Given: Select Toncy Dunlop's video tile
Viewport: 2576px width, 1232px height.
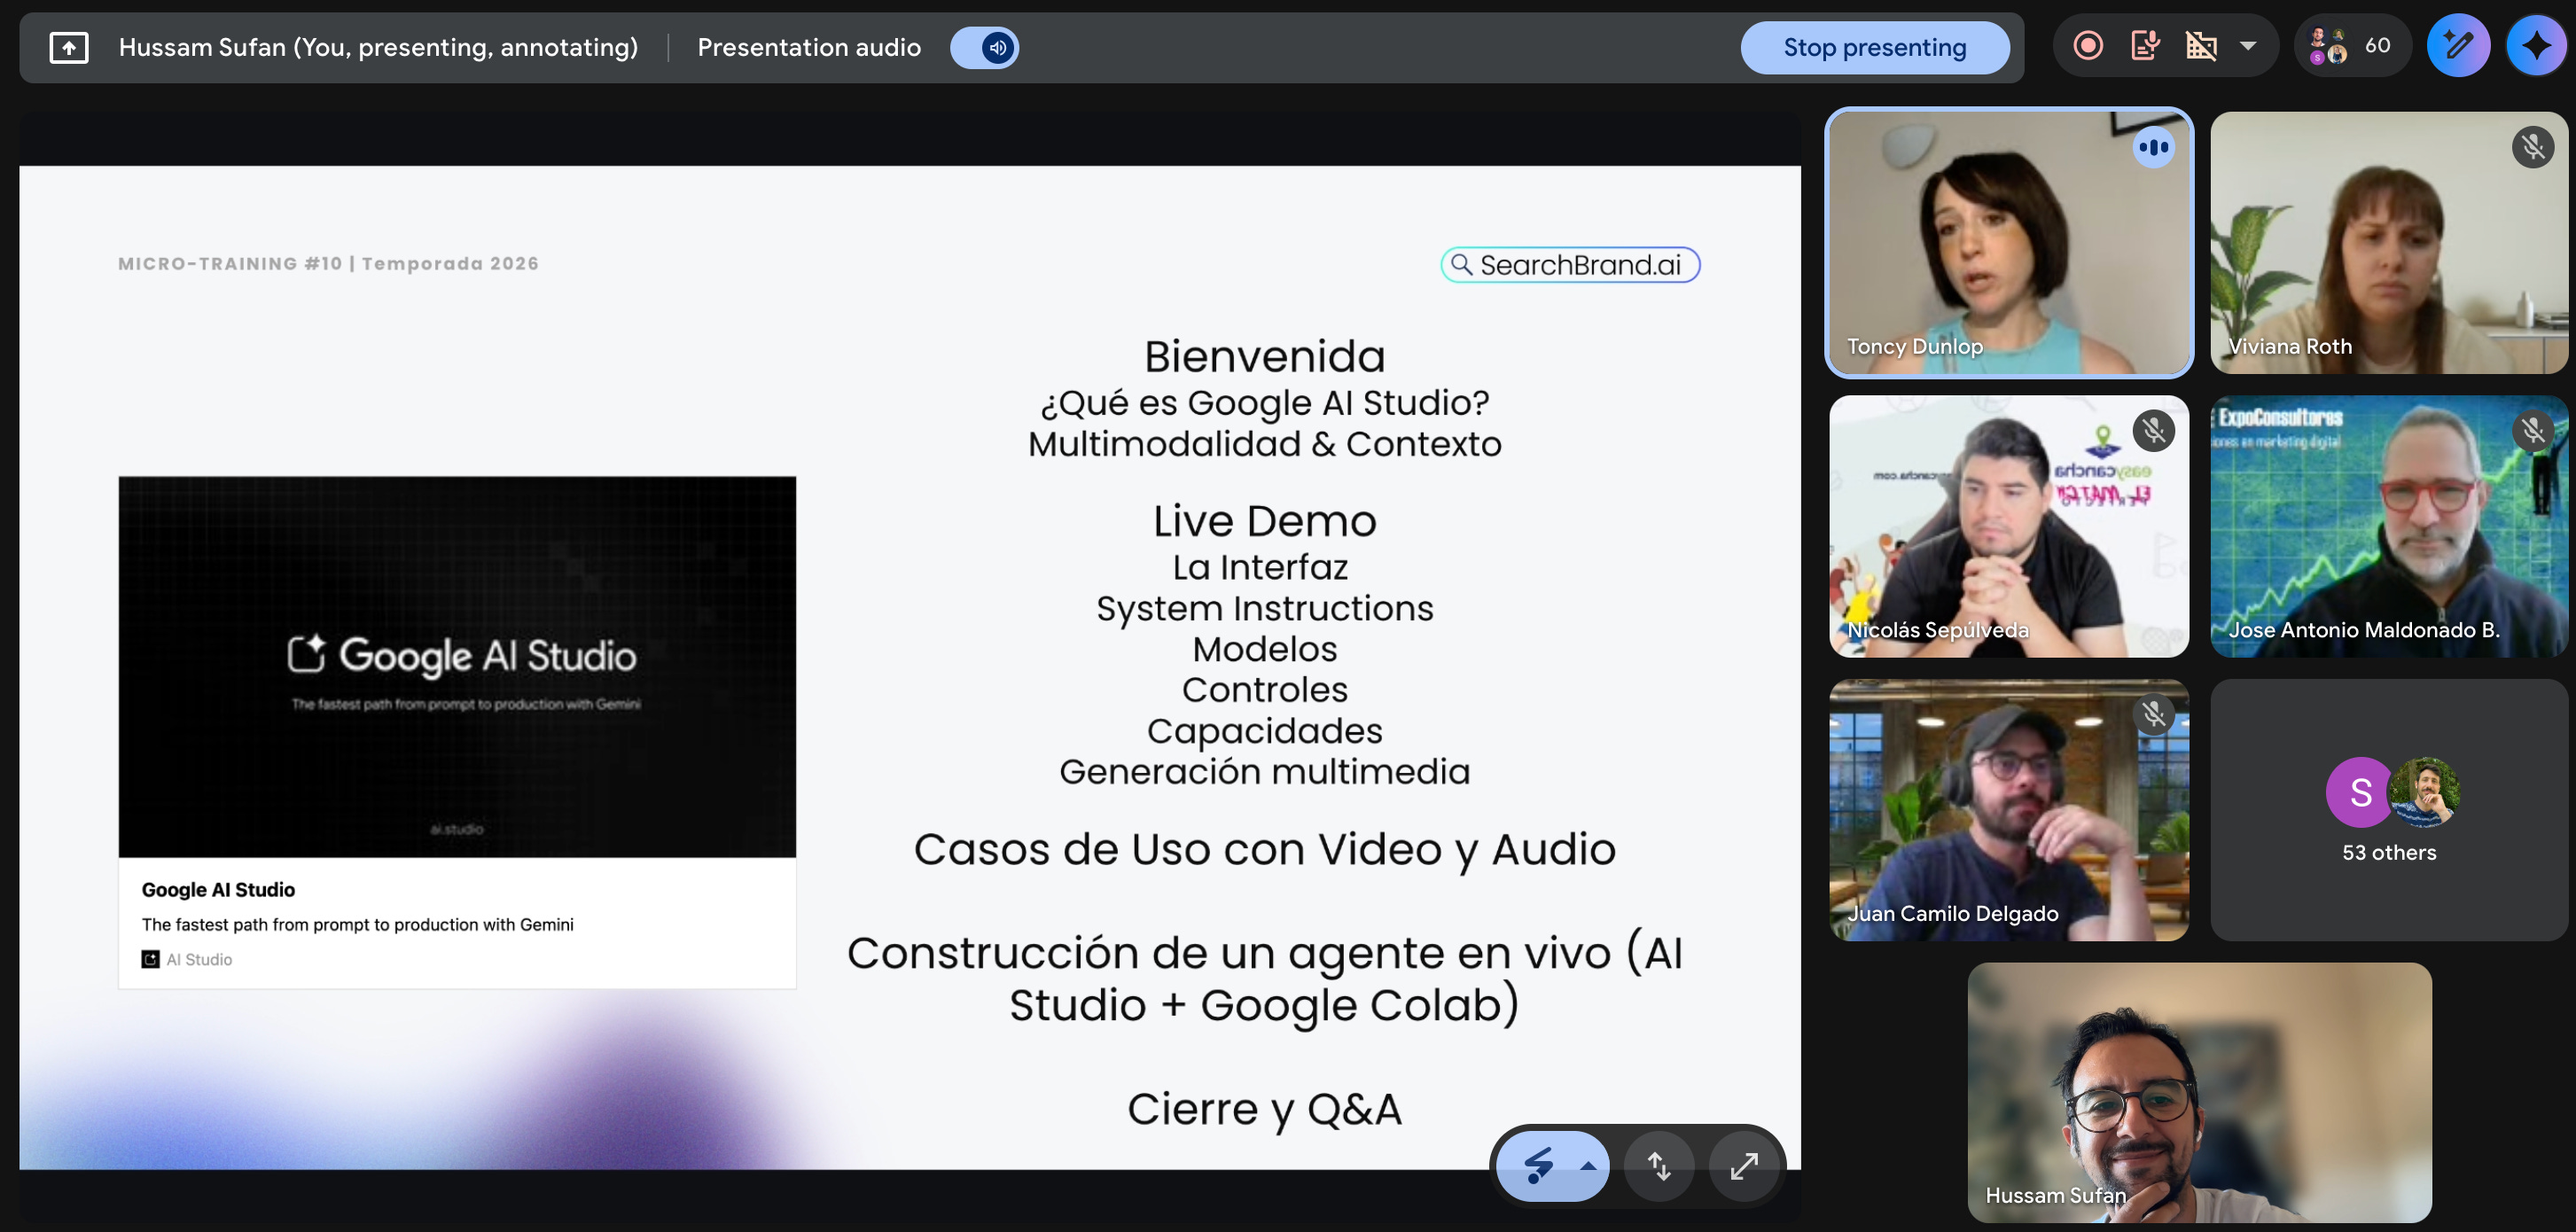Looking at the screenshot, I should 2009,243.
